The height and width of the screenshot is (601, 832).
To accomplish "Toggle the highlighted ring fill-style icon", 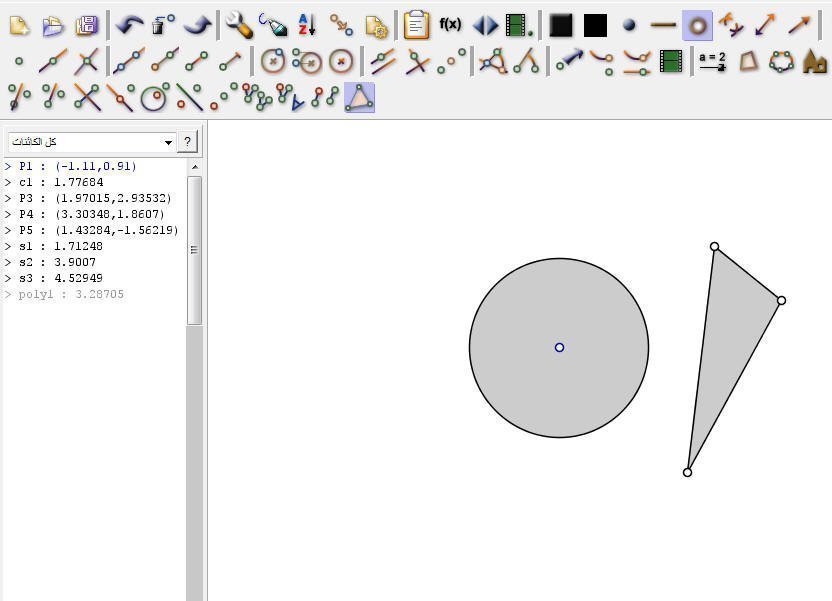I will (697, 25).
